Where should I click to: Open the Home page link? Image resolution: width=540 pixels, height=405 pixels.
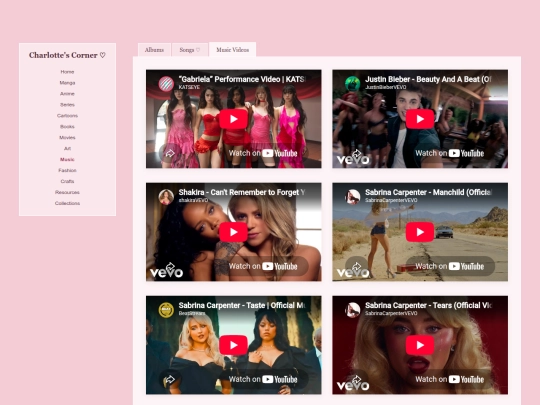coord(67,72)
